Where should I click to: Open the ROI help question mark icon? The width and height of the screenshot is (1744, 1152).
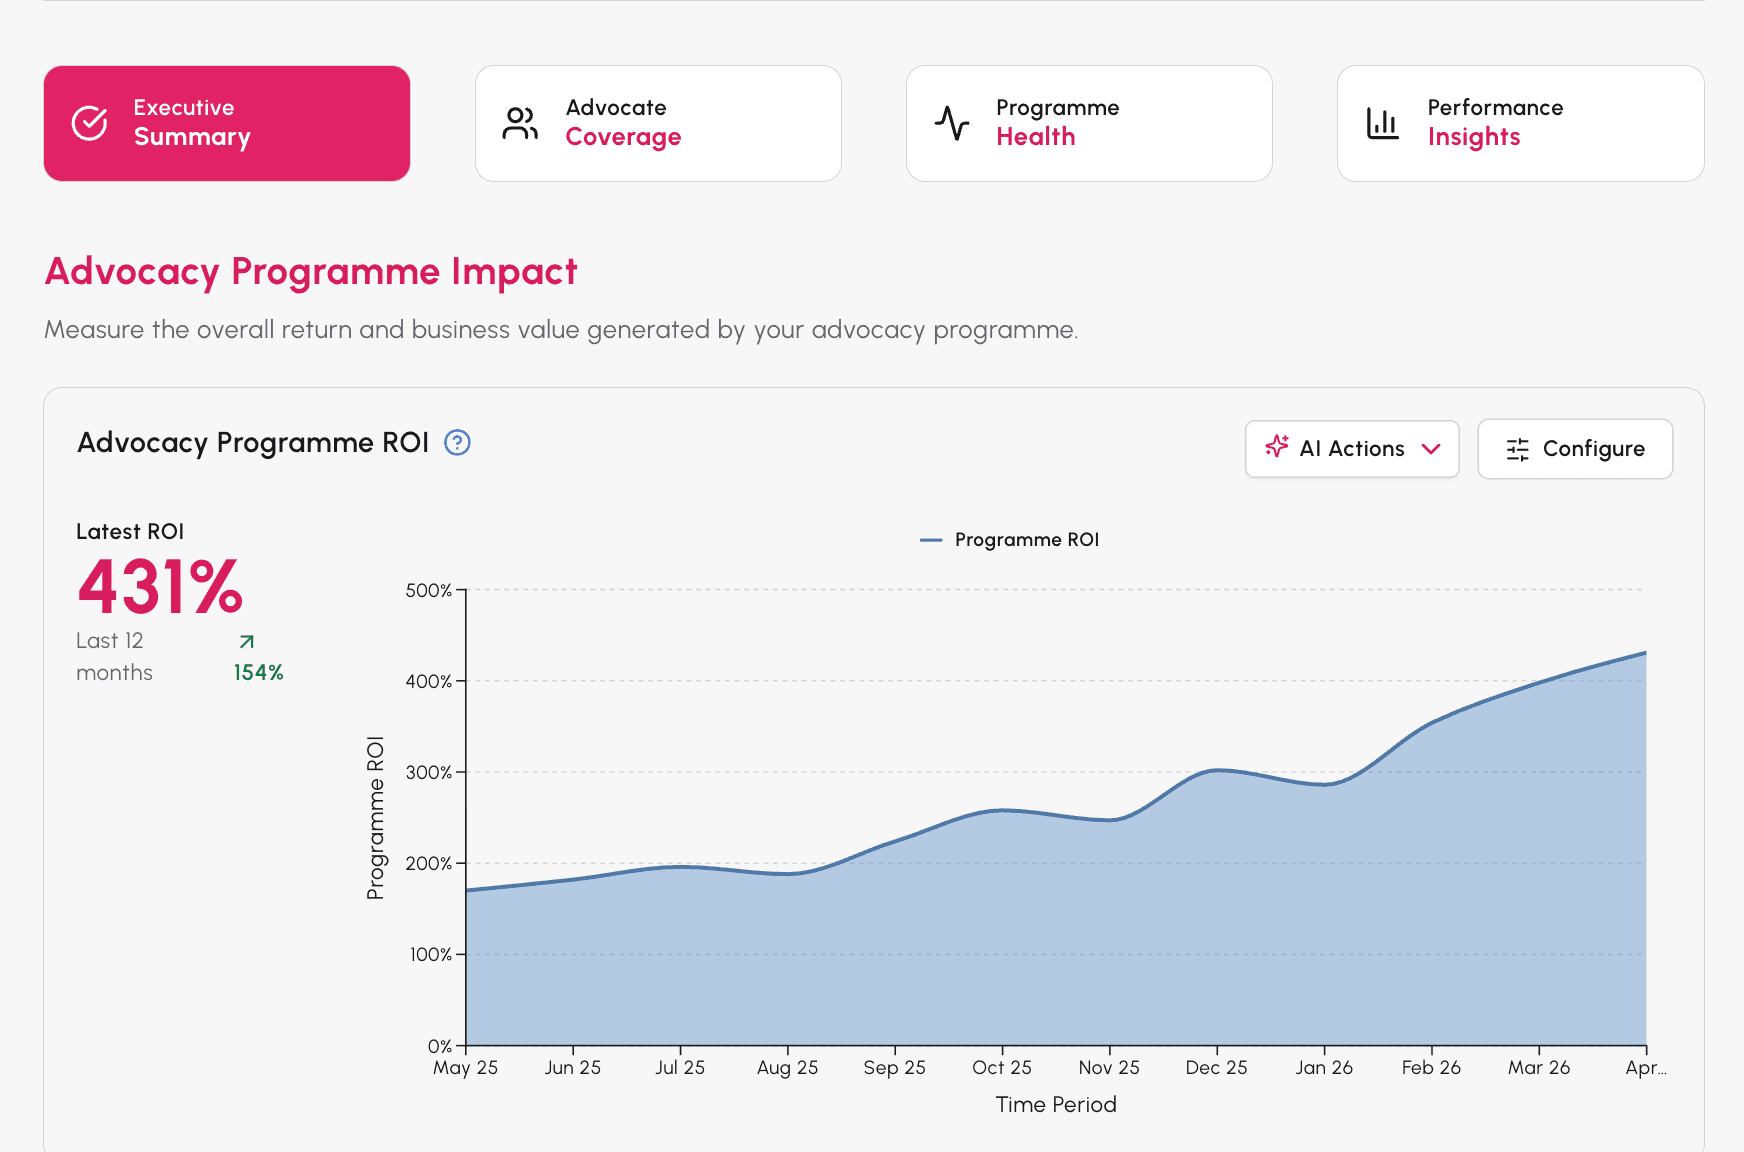(457, 442)
